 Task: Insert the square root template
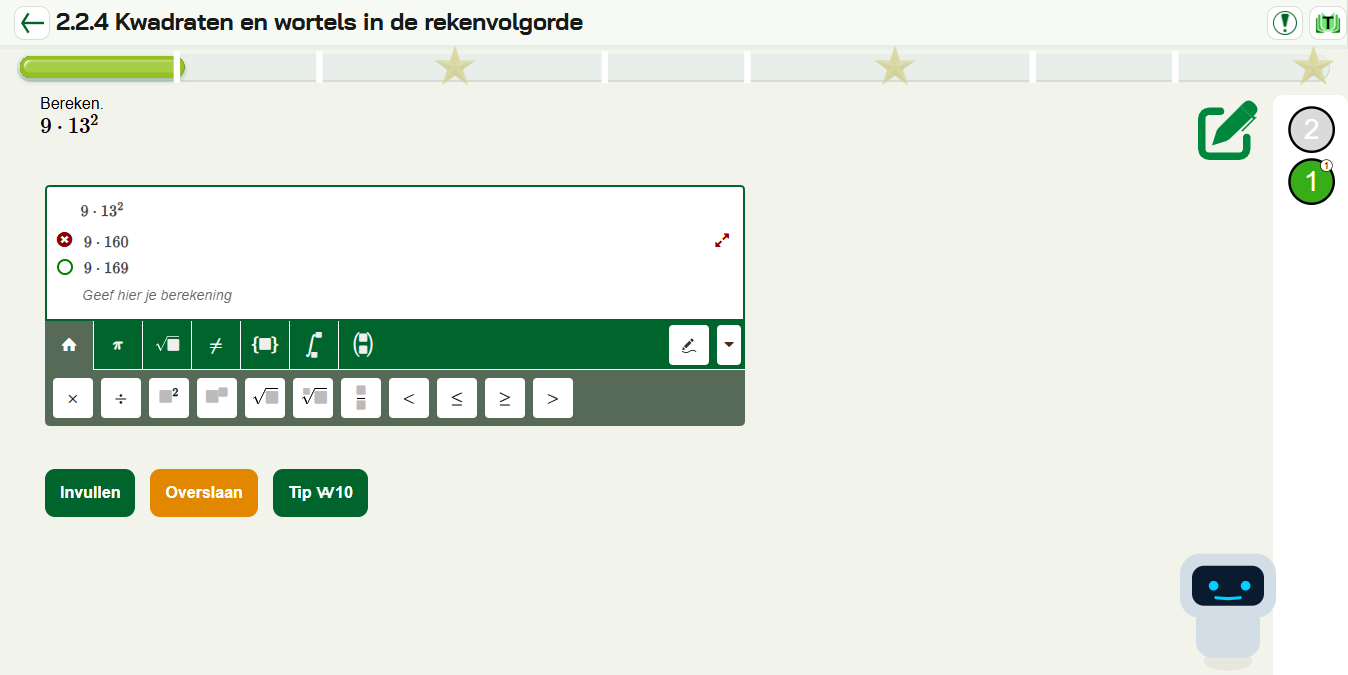pos(265,398)
